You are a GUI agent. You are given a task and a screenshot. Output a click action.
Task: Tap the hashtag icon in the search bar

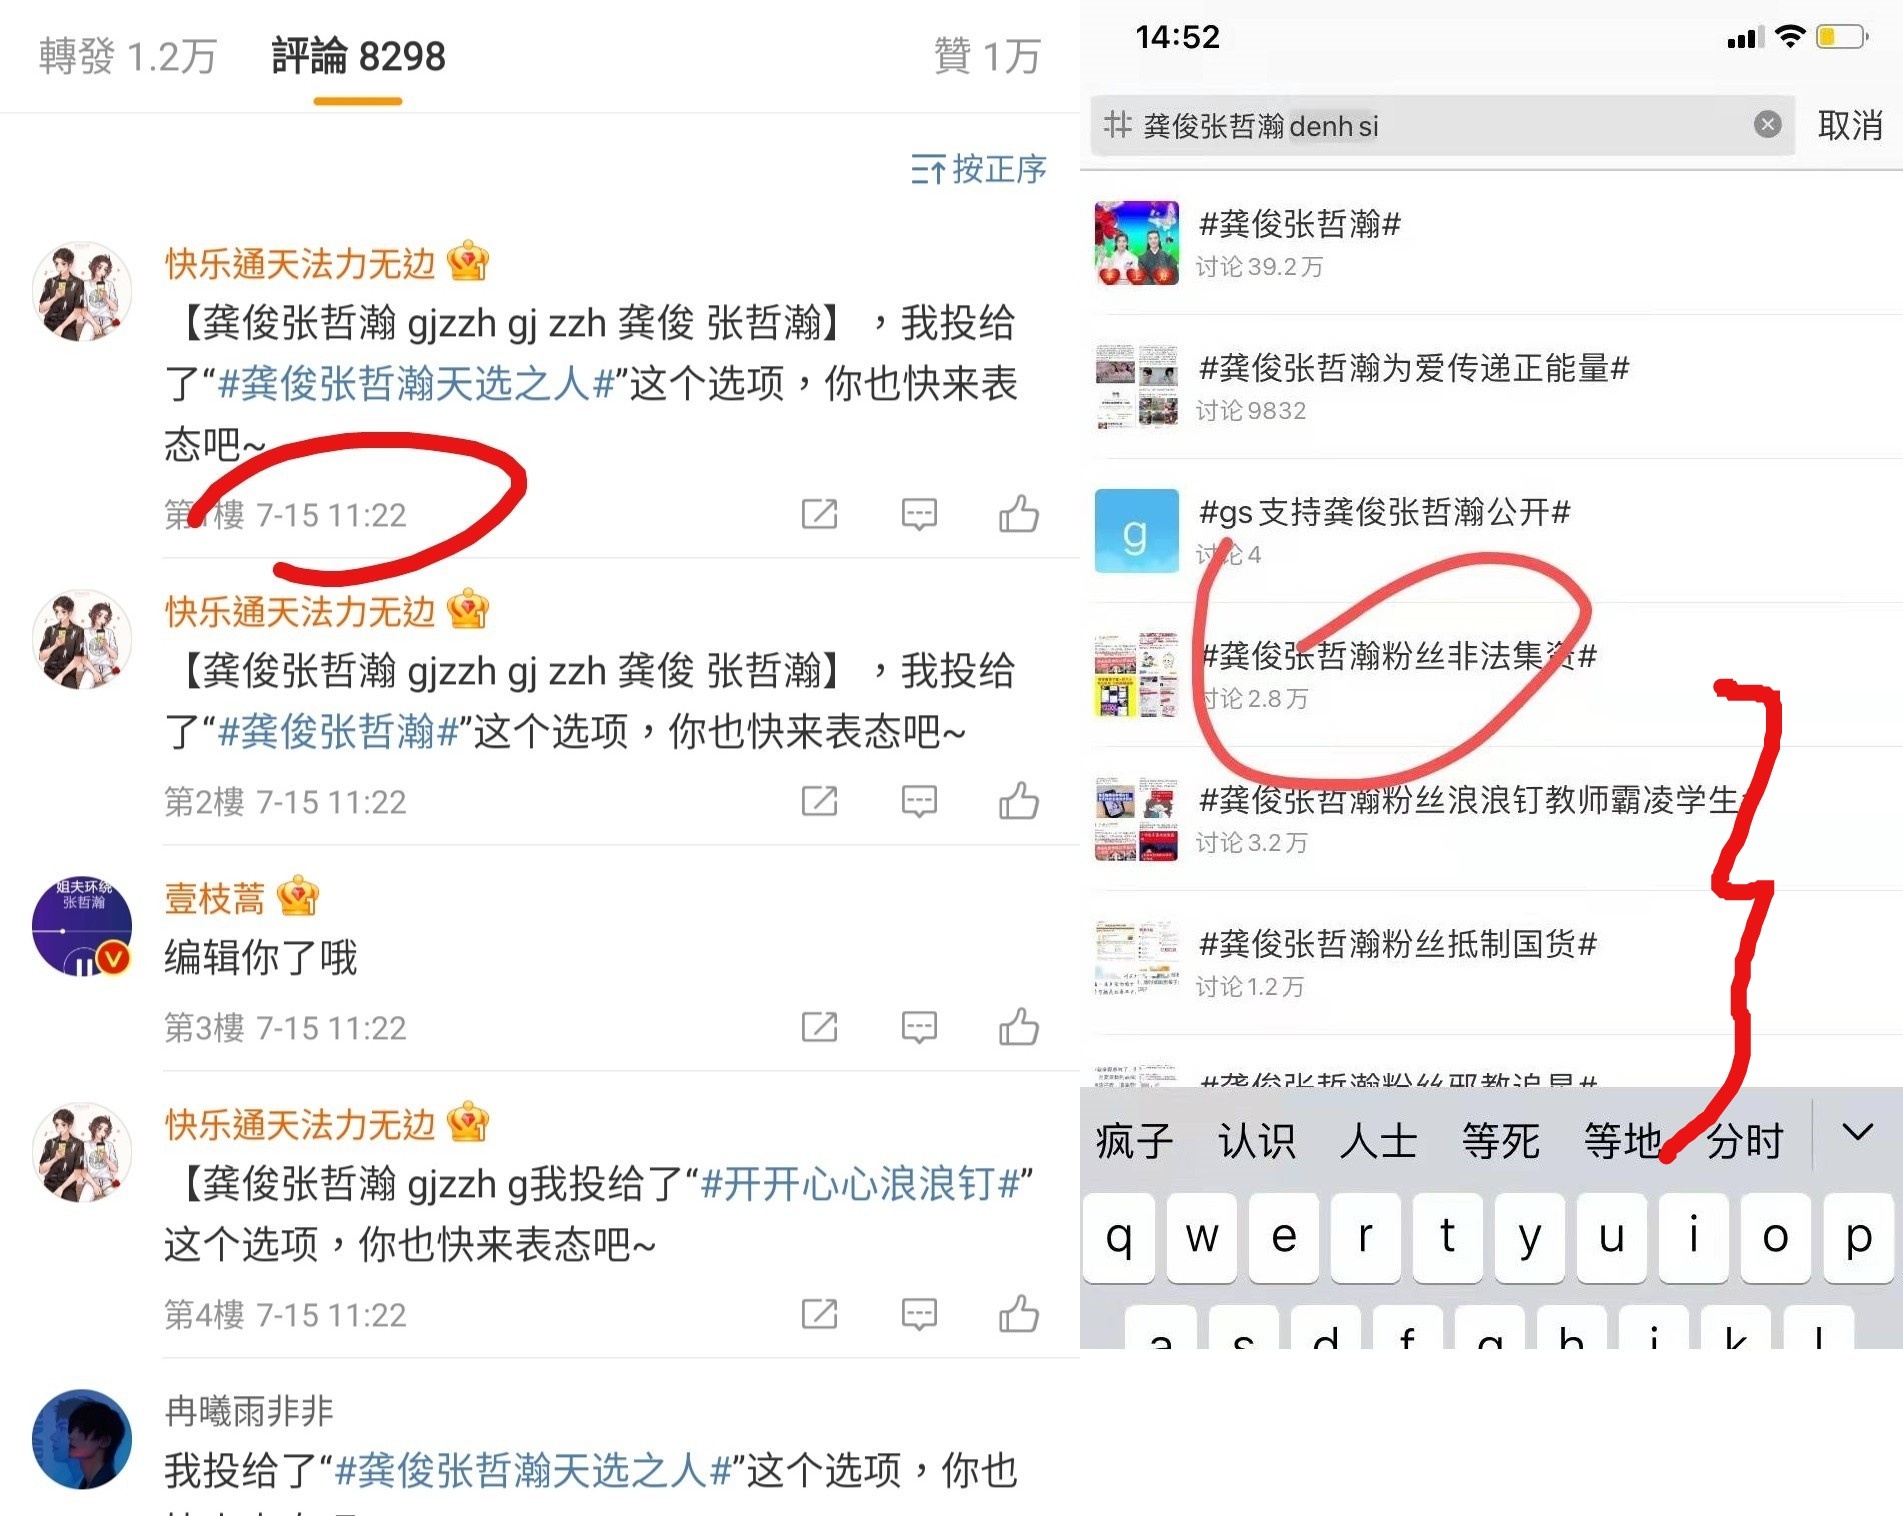[1117, 125]
